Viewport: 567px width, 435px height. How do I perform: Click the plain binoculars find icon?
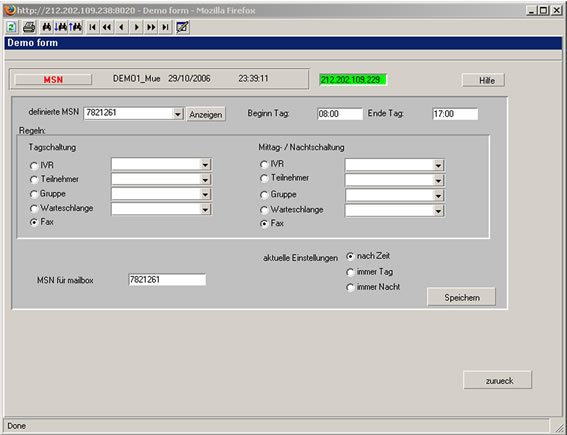pos(47,27)
